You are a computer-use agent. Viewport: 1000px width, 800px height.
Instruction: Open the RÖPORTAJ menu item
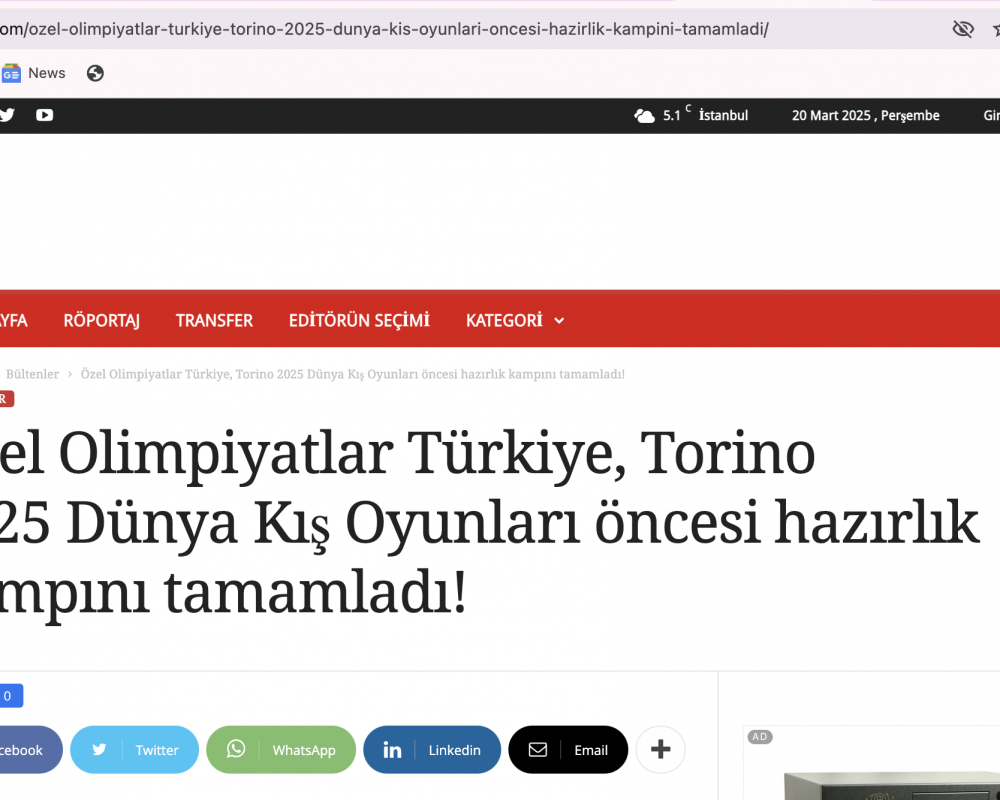coord(101,321)
